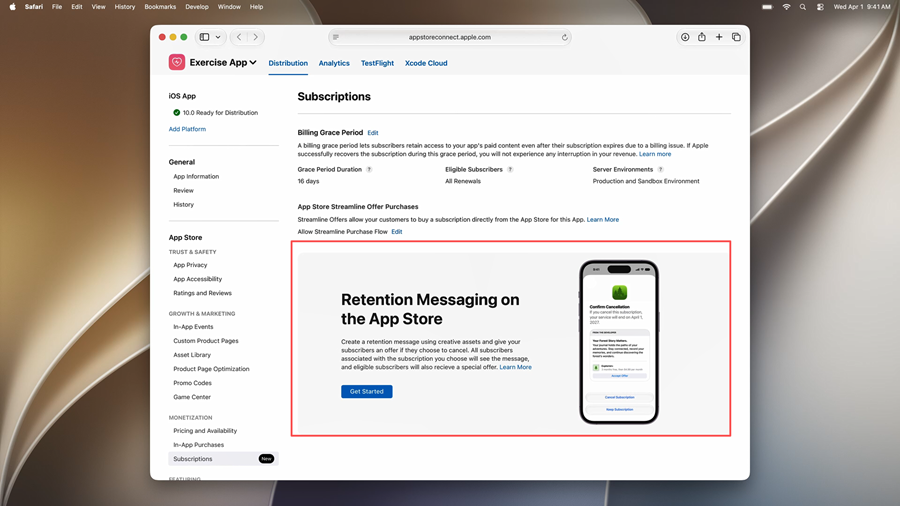The width and height of the screenshot is (900, 506).
Task: Click the battery status icon
Action: 767,7
